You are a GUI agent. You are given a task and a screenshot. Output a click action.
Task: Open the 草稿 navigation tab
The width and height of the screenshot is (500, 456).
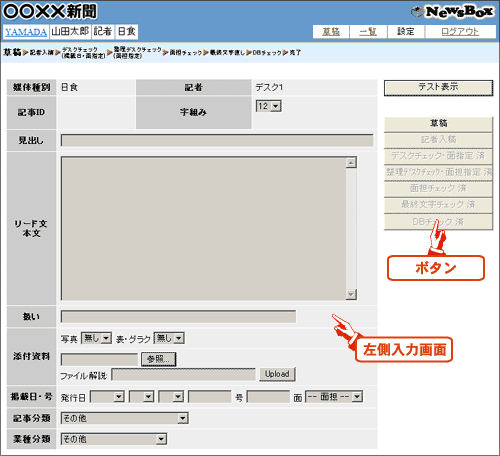(331, 32)
